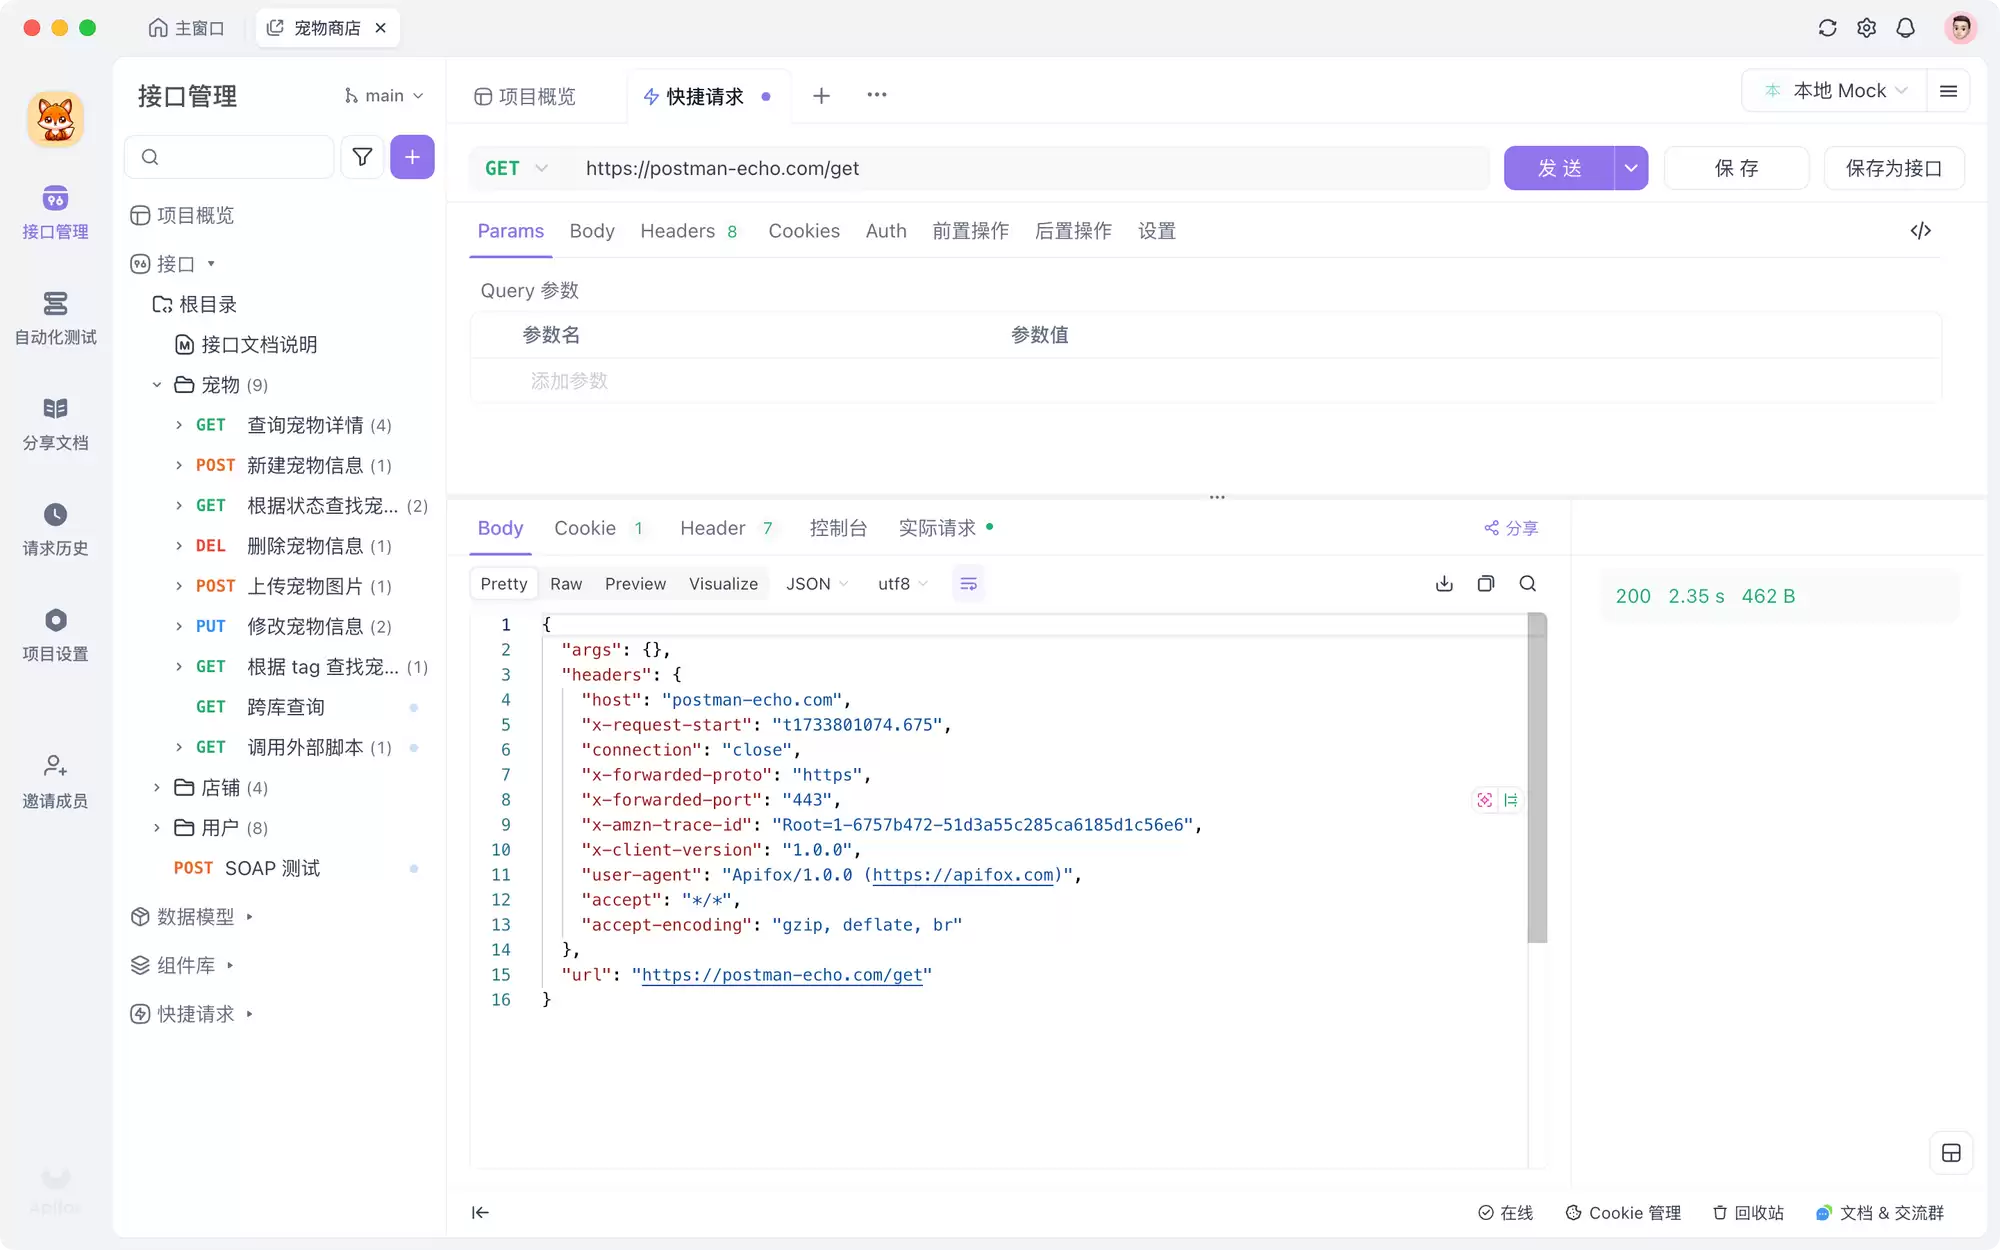Open Cookie 管理 in status bar
The width and height of the screenshot is (2000, 1250).
click(1623, 1213)
